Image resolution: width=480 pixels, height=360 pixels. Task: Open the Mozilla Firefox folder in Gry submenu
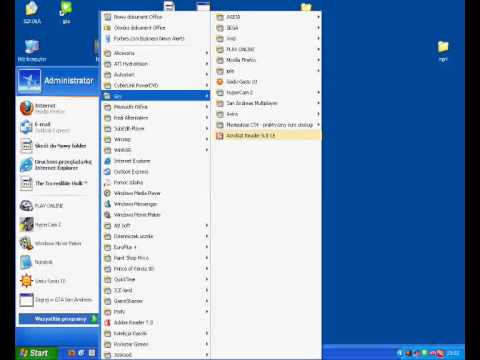pos(267,60)
